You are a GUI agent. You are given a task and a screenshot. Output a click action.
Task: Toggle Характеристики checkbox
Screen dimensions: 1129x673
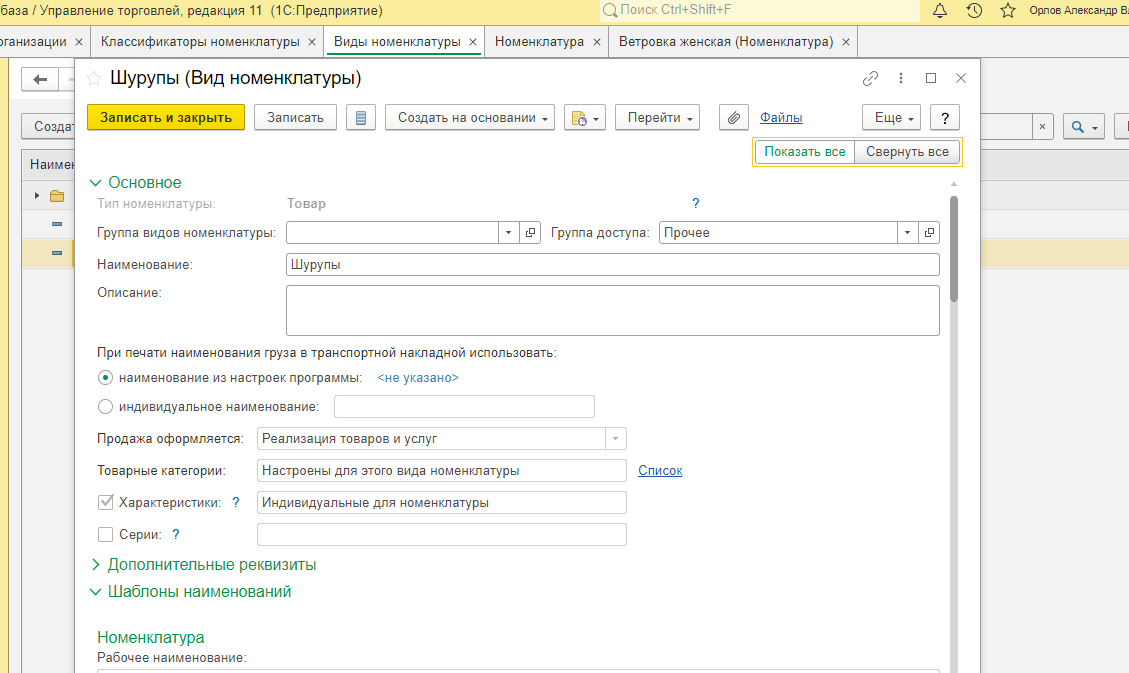pos(105,502)
